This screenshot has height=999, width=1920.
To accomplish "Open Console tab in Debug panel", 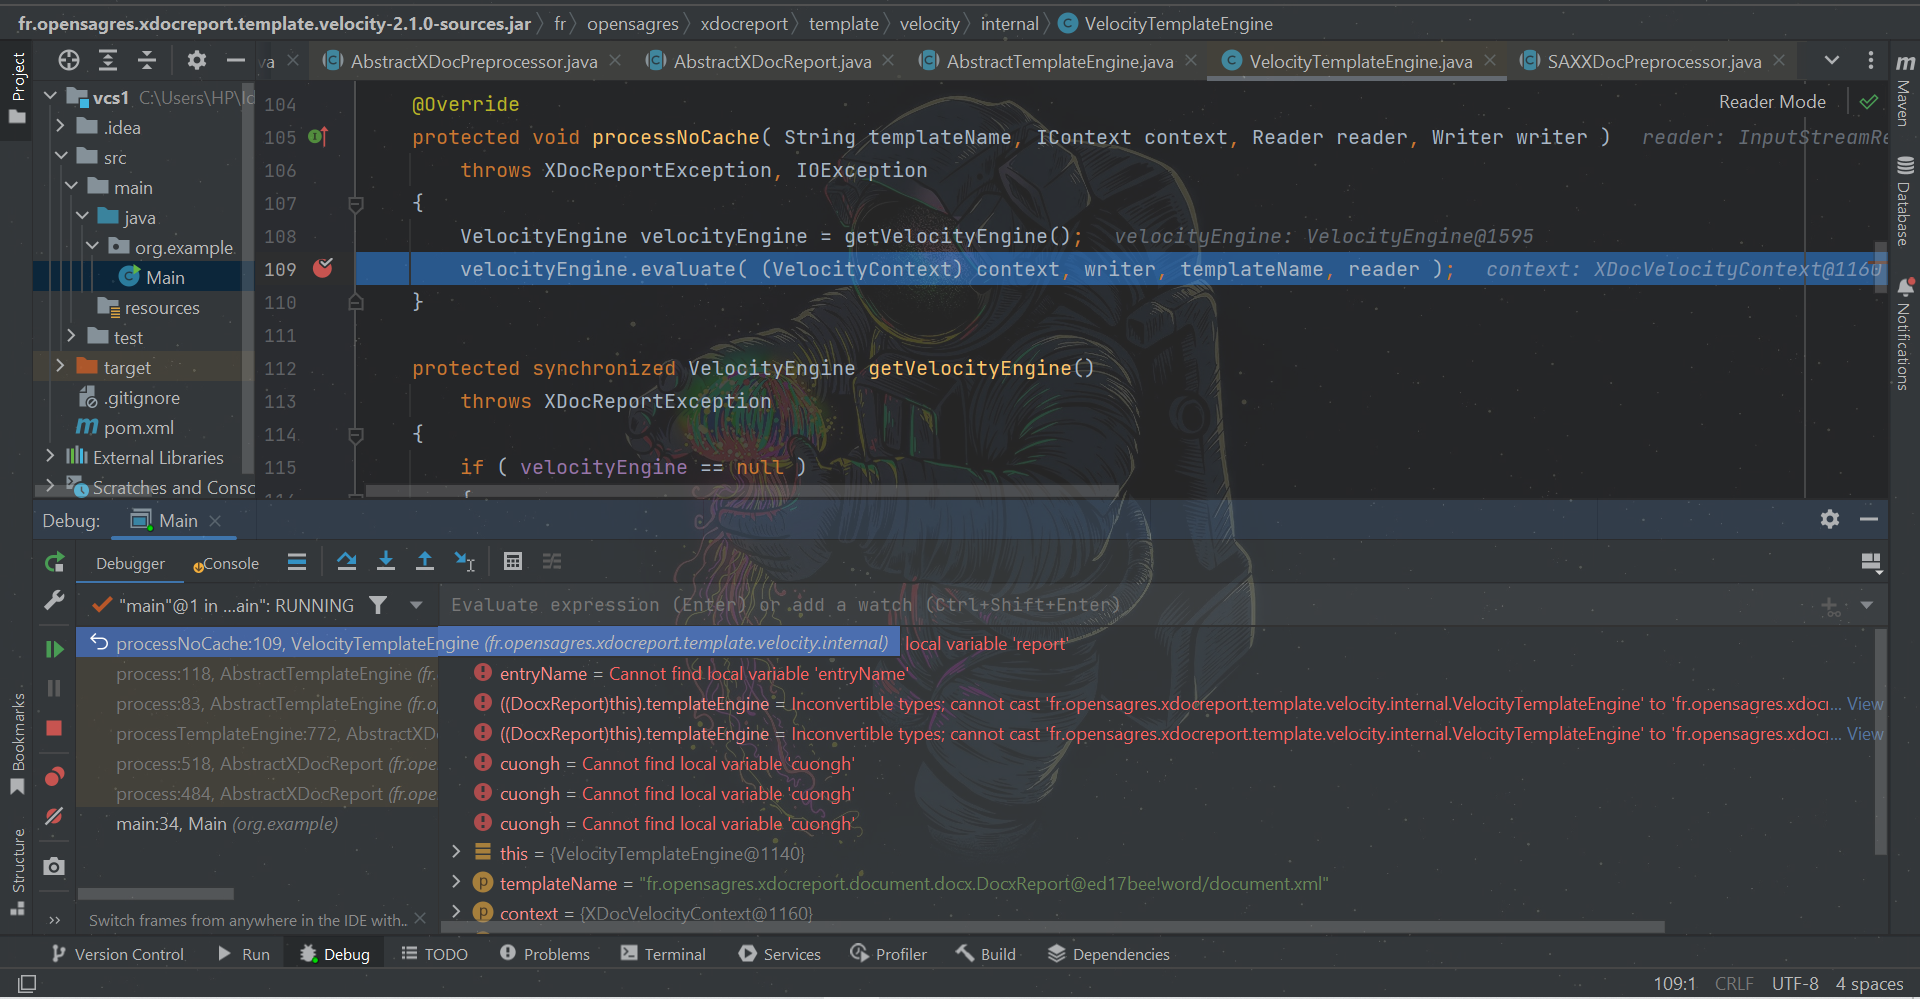I will (x=226, y=564).
